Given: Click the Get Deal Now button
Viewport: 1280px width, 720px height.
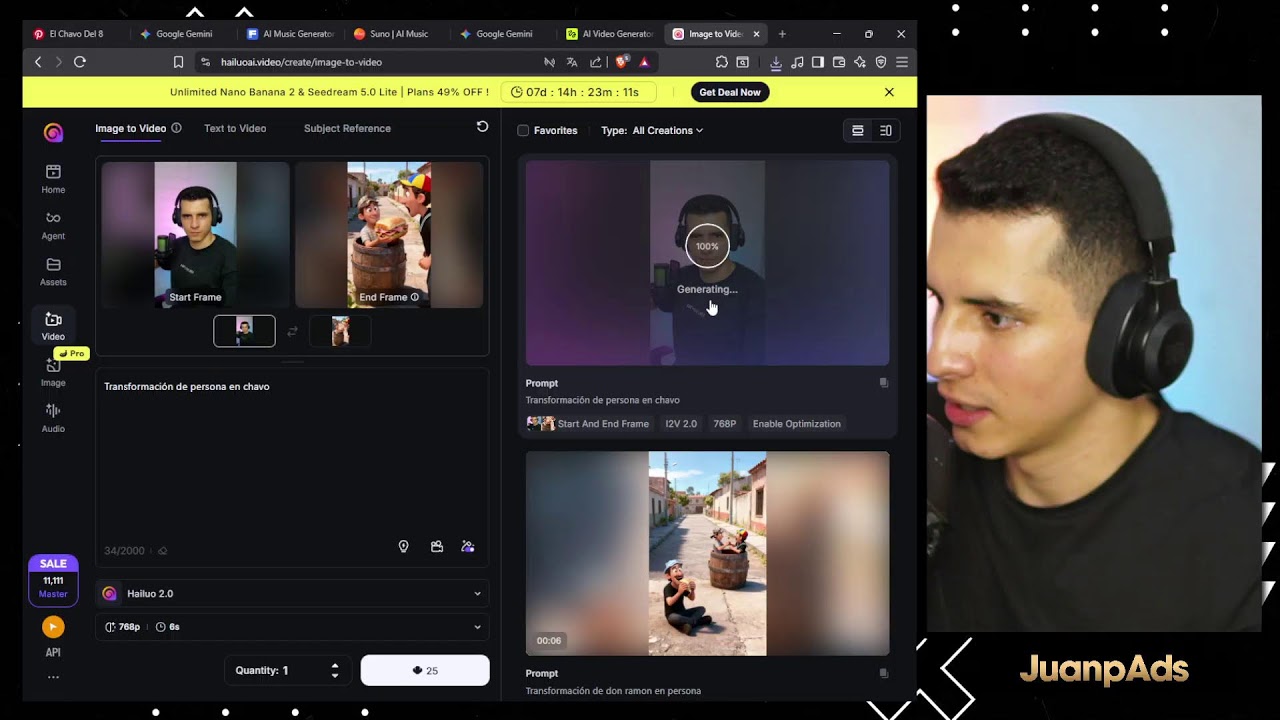Looking at the screenshot, I should pos(730,92).
